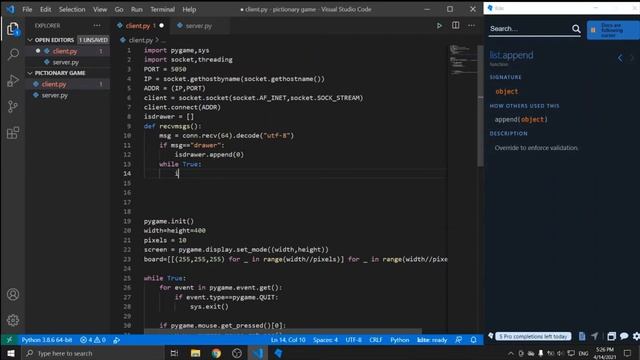Open the Search view in activity bar
640x360 pixels.
[13, 54]
